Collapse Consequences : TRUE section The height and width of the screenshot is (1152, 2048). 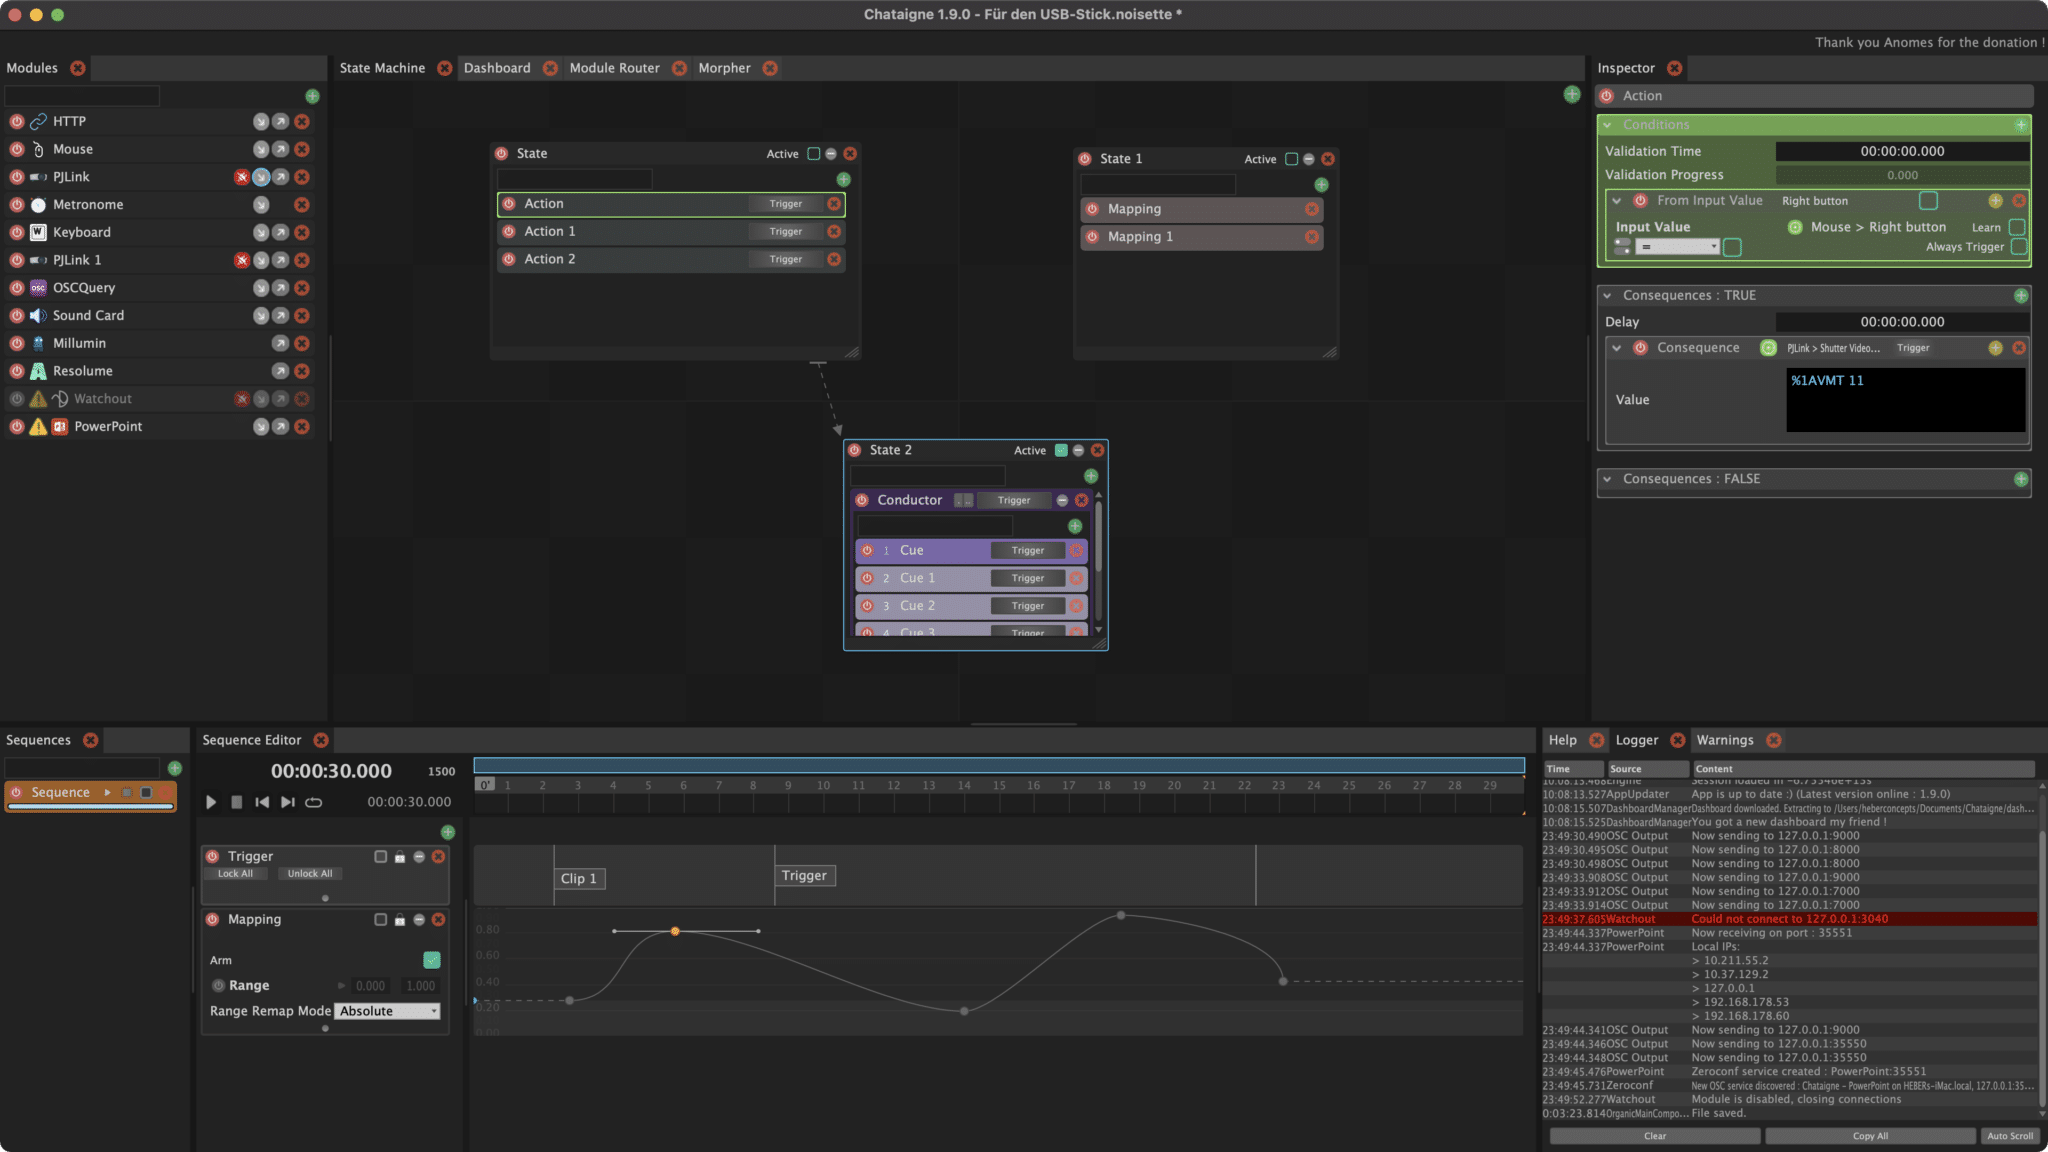(1607, 296)
